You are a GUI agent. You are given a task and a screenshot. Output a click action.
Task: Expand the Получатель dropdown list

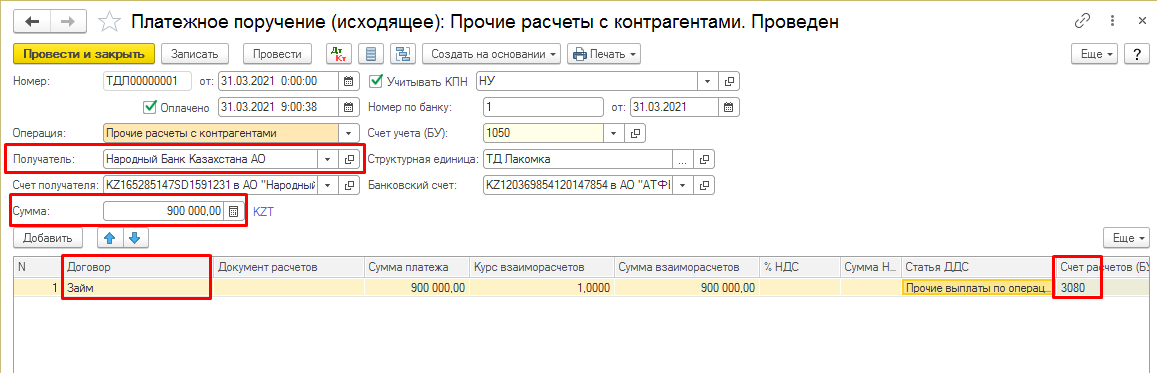[327, 159]
